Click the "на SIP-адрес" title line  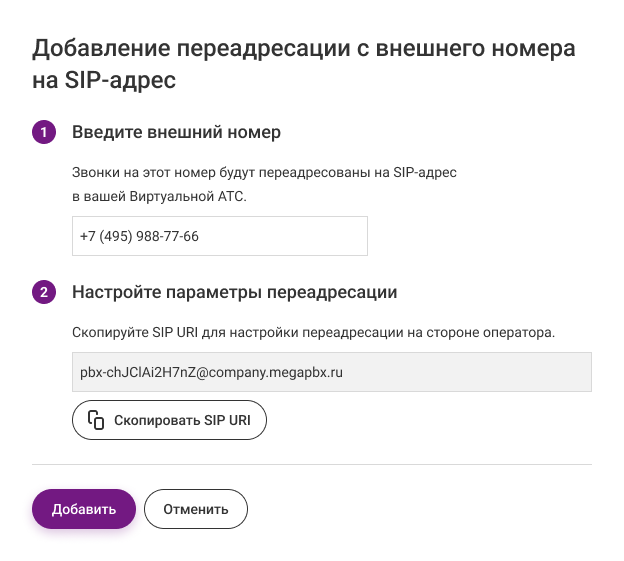[x=105, y=81]
